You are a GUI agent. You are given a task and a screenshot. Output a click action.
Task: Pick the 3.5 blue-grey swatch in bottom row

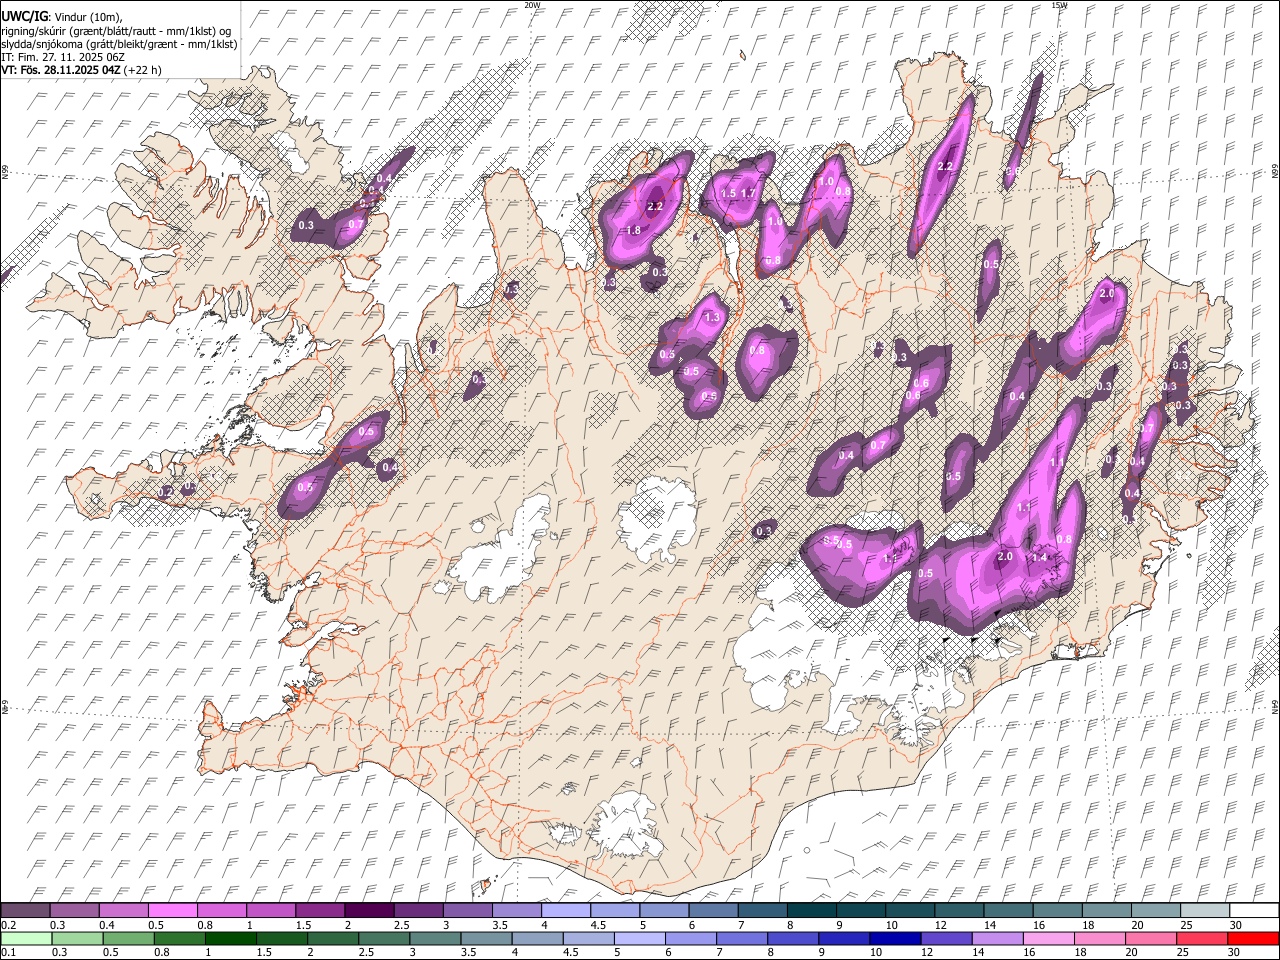tap(487, 939)
